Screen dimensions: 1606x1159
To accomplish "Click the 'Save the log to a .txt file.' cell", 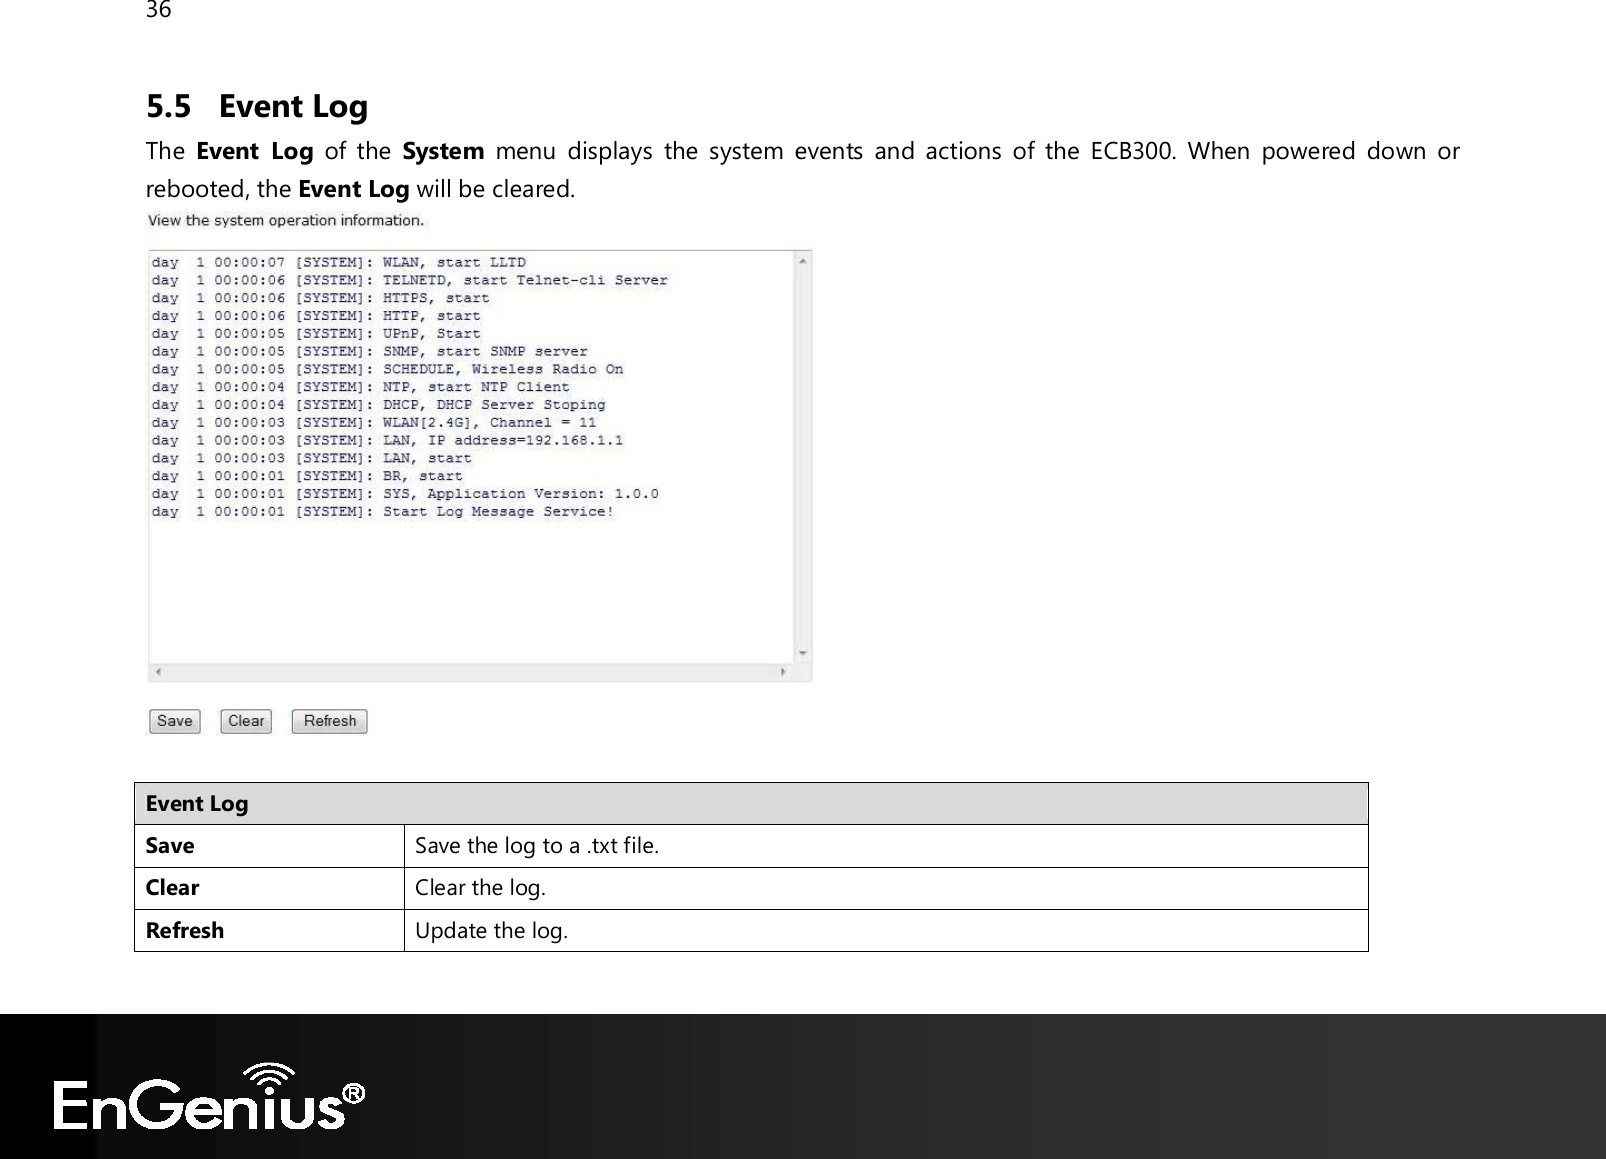I will click(886, 846).
